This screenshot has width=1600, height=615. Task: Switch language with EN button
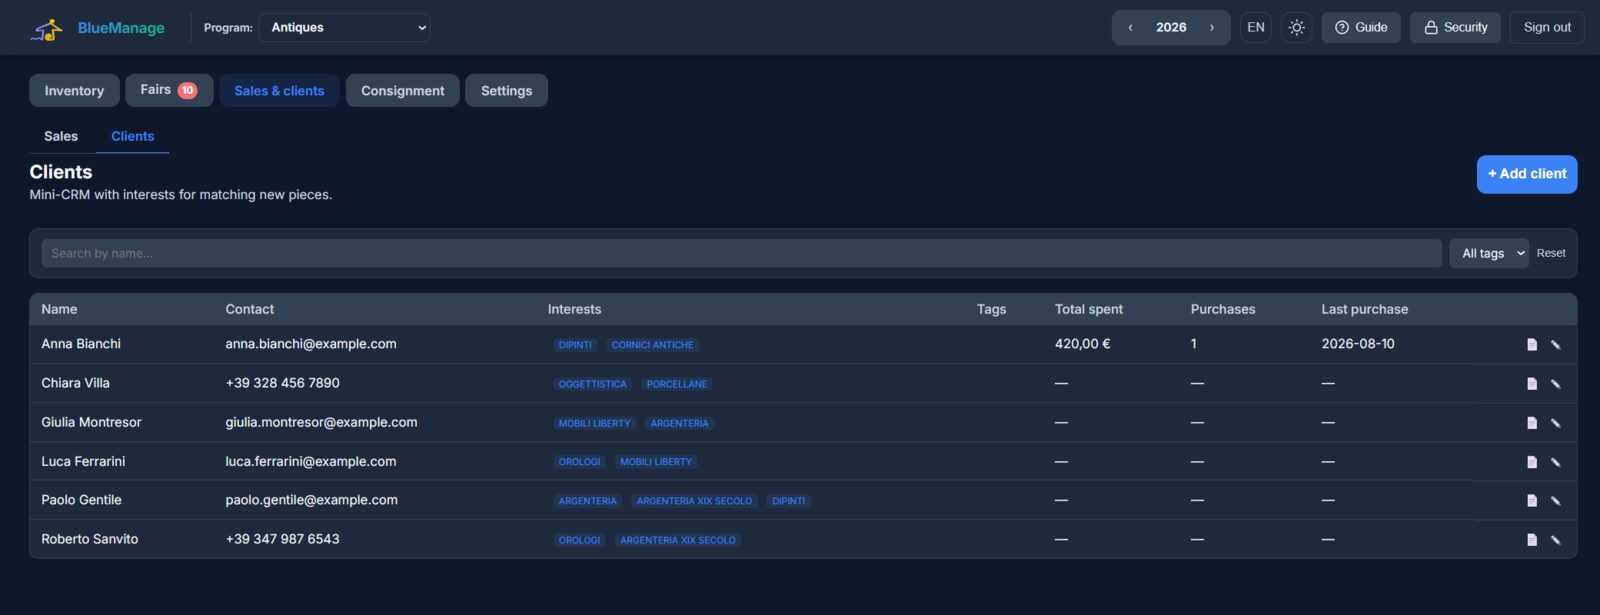point(1256,28)
